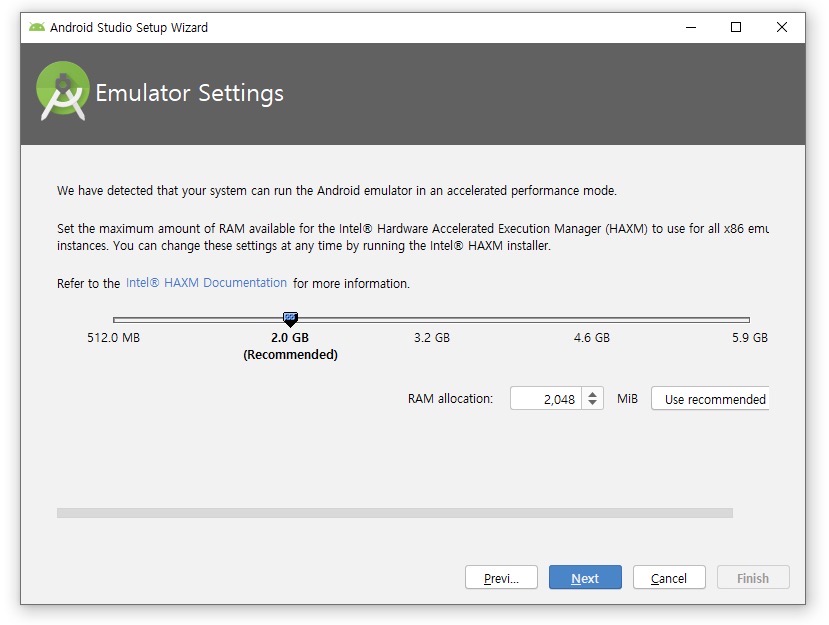Proceed with the Next button

pos(585,577)
